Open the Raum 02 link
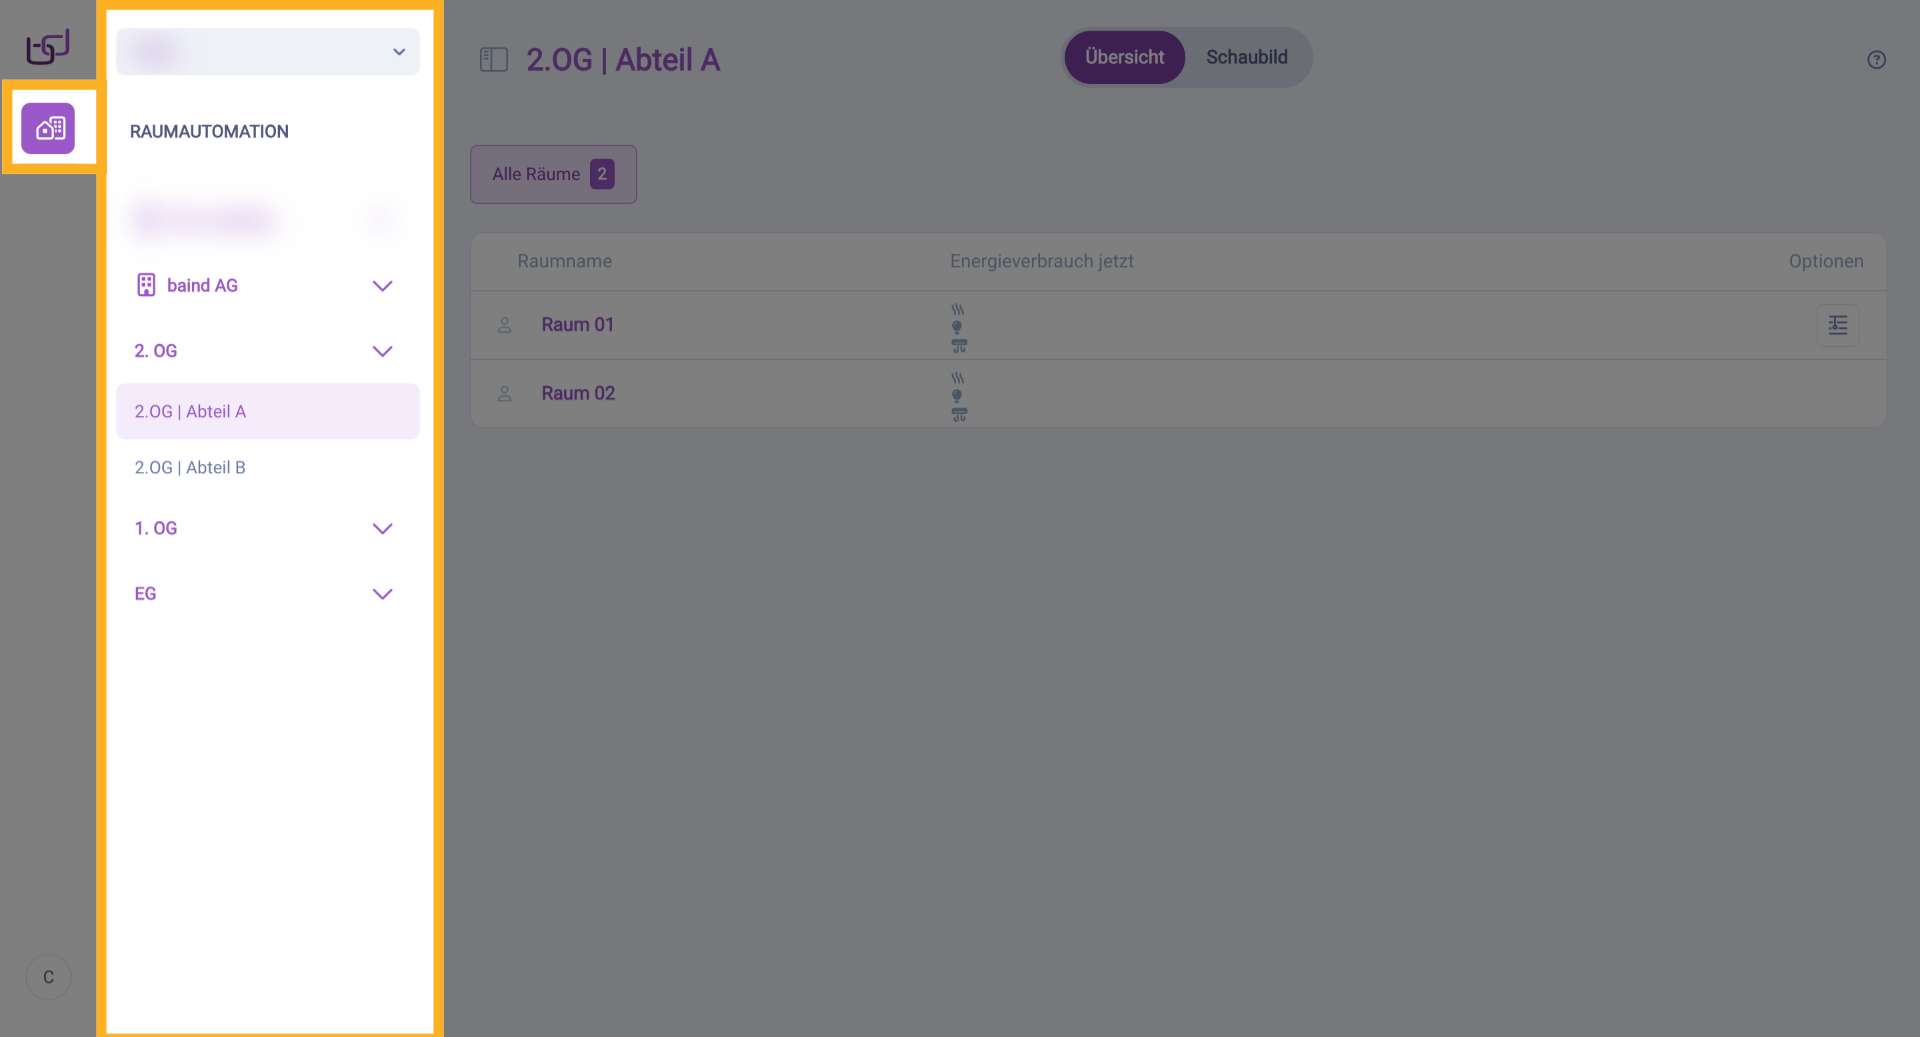This screenshot has height=1037, width=1920. pos(578,394)
